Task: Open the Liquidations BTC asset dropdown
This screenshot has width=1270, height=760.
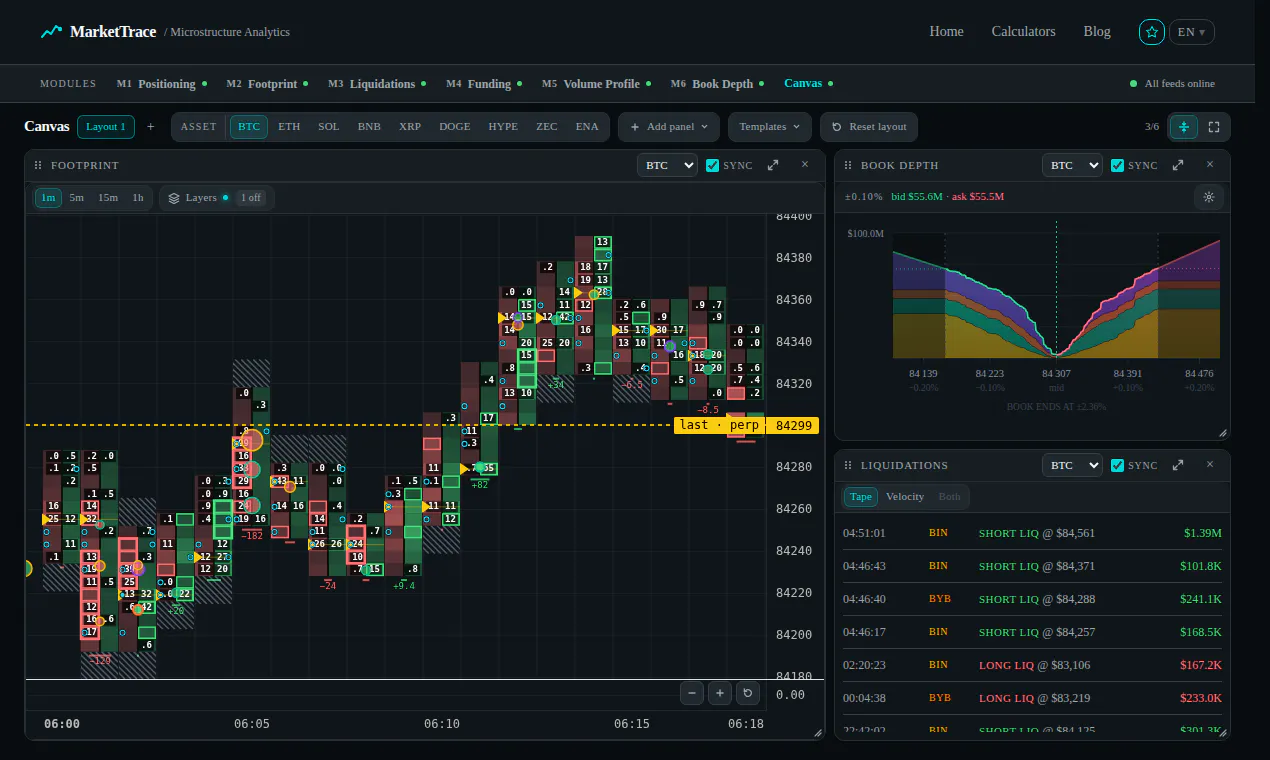Action: click(x=1072, y=465)
